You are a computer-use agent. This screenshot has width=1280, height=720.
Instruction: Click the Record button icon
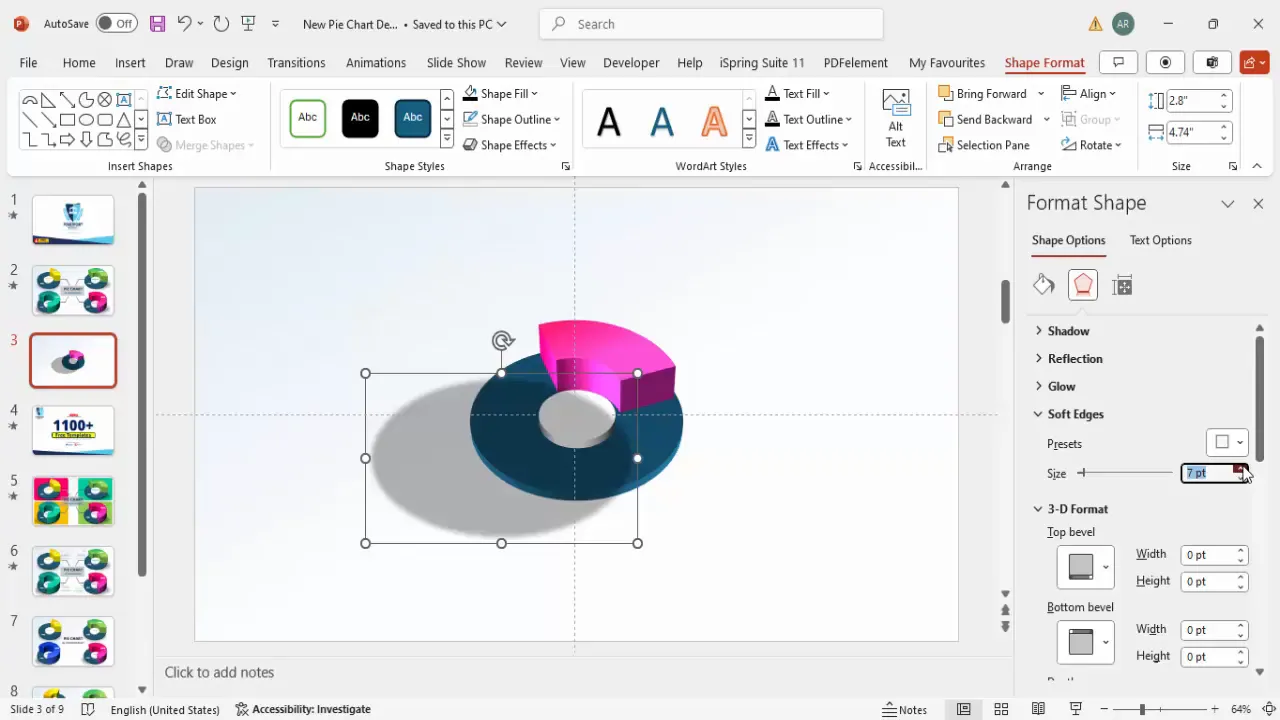pyautogui.click(x=1165, y=62)
